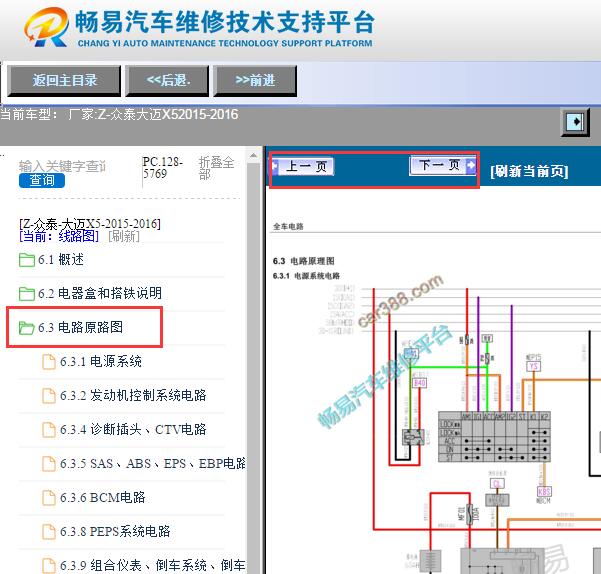Open 6.3.1 电源系统 document
Screen dimensions: 601x574
pos(100,361)
